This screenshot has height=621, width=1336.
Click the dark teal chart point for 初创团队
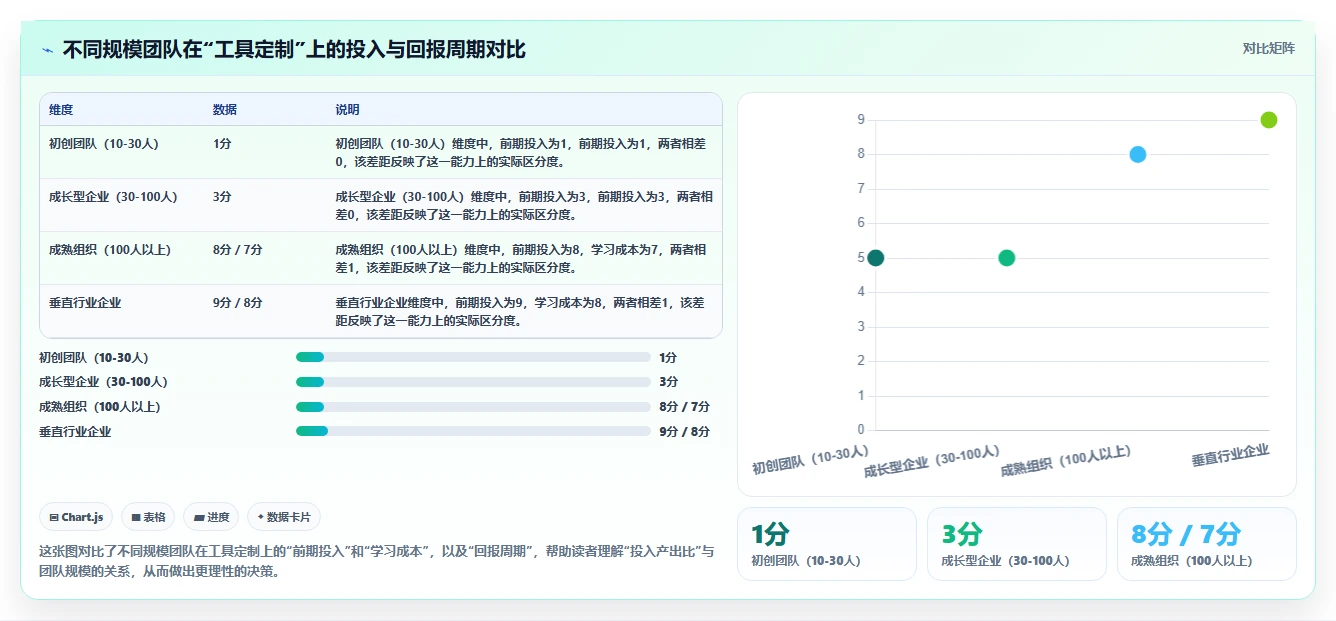876,258
